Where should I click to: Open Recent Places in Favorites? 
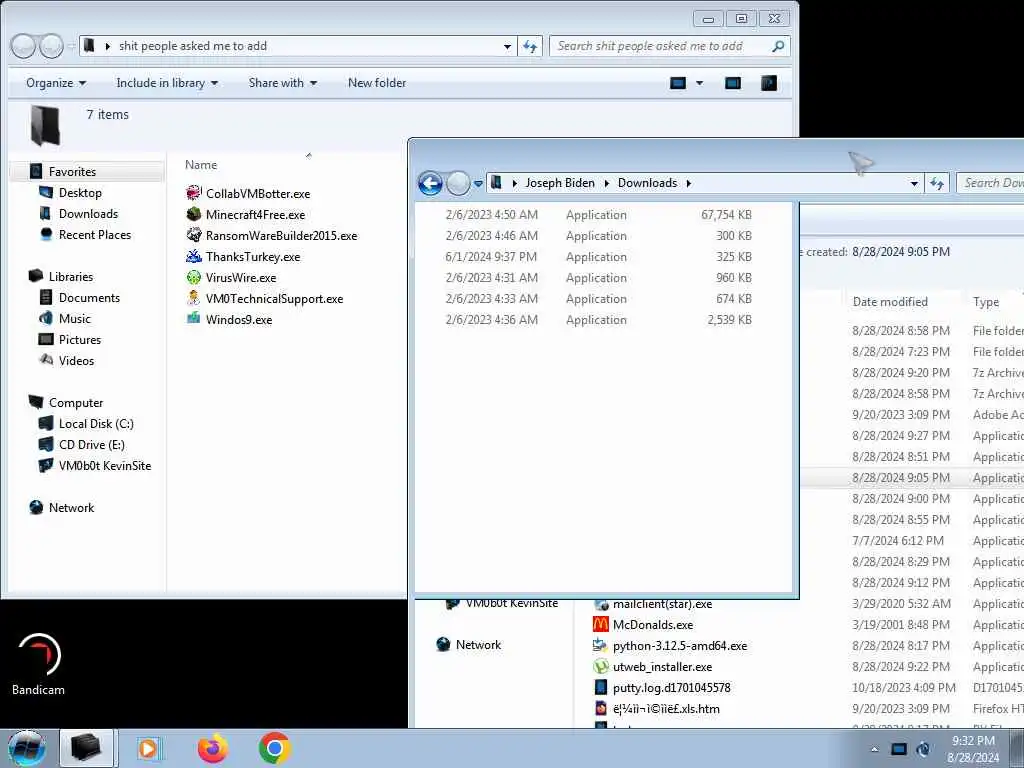pos(95,234)
